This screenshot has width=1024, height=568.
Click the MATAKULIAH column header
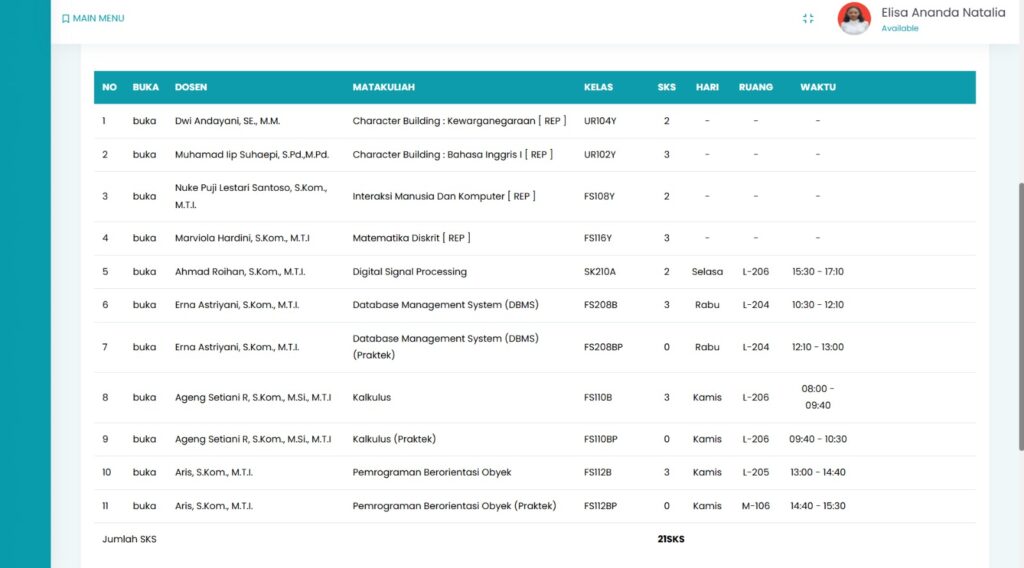[383, 87]
